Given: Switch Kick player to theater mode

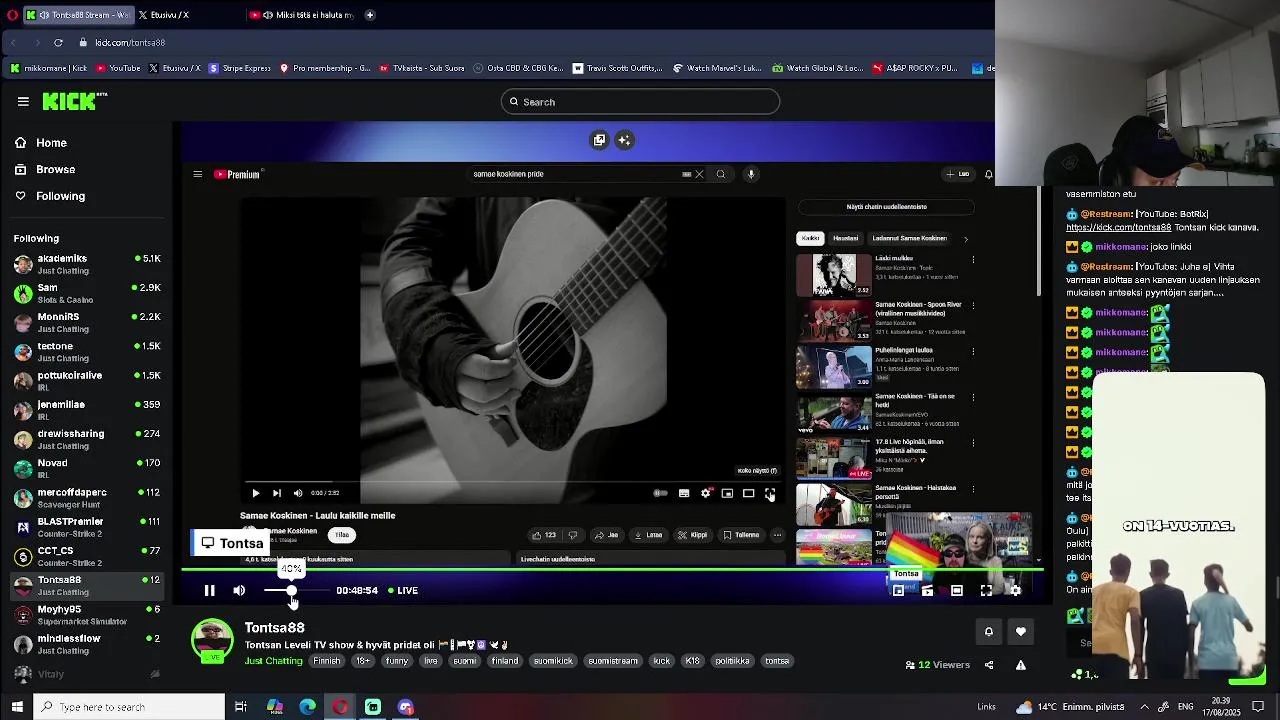Looking at the screenshot, I should (x=957, y=590).
